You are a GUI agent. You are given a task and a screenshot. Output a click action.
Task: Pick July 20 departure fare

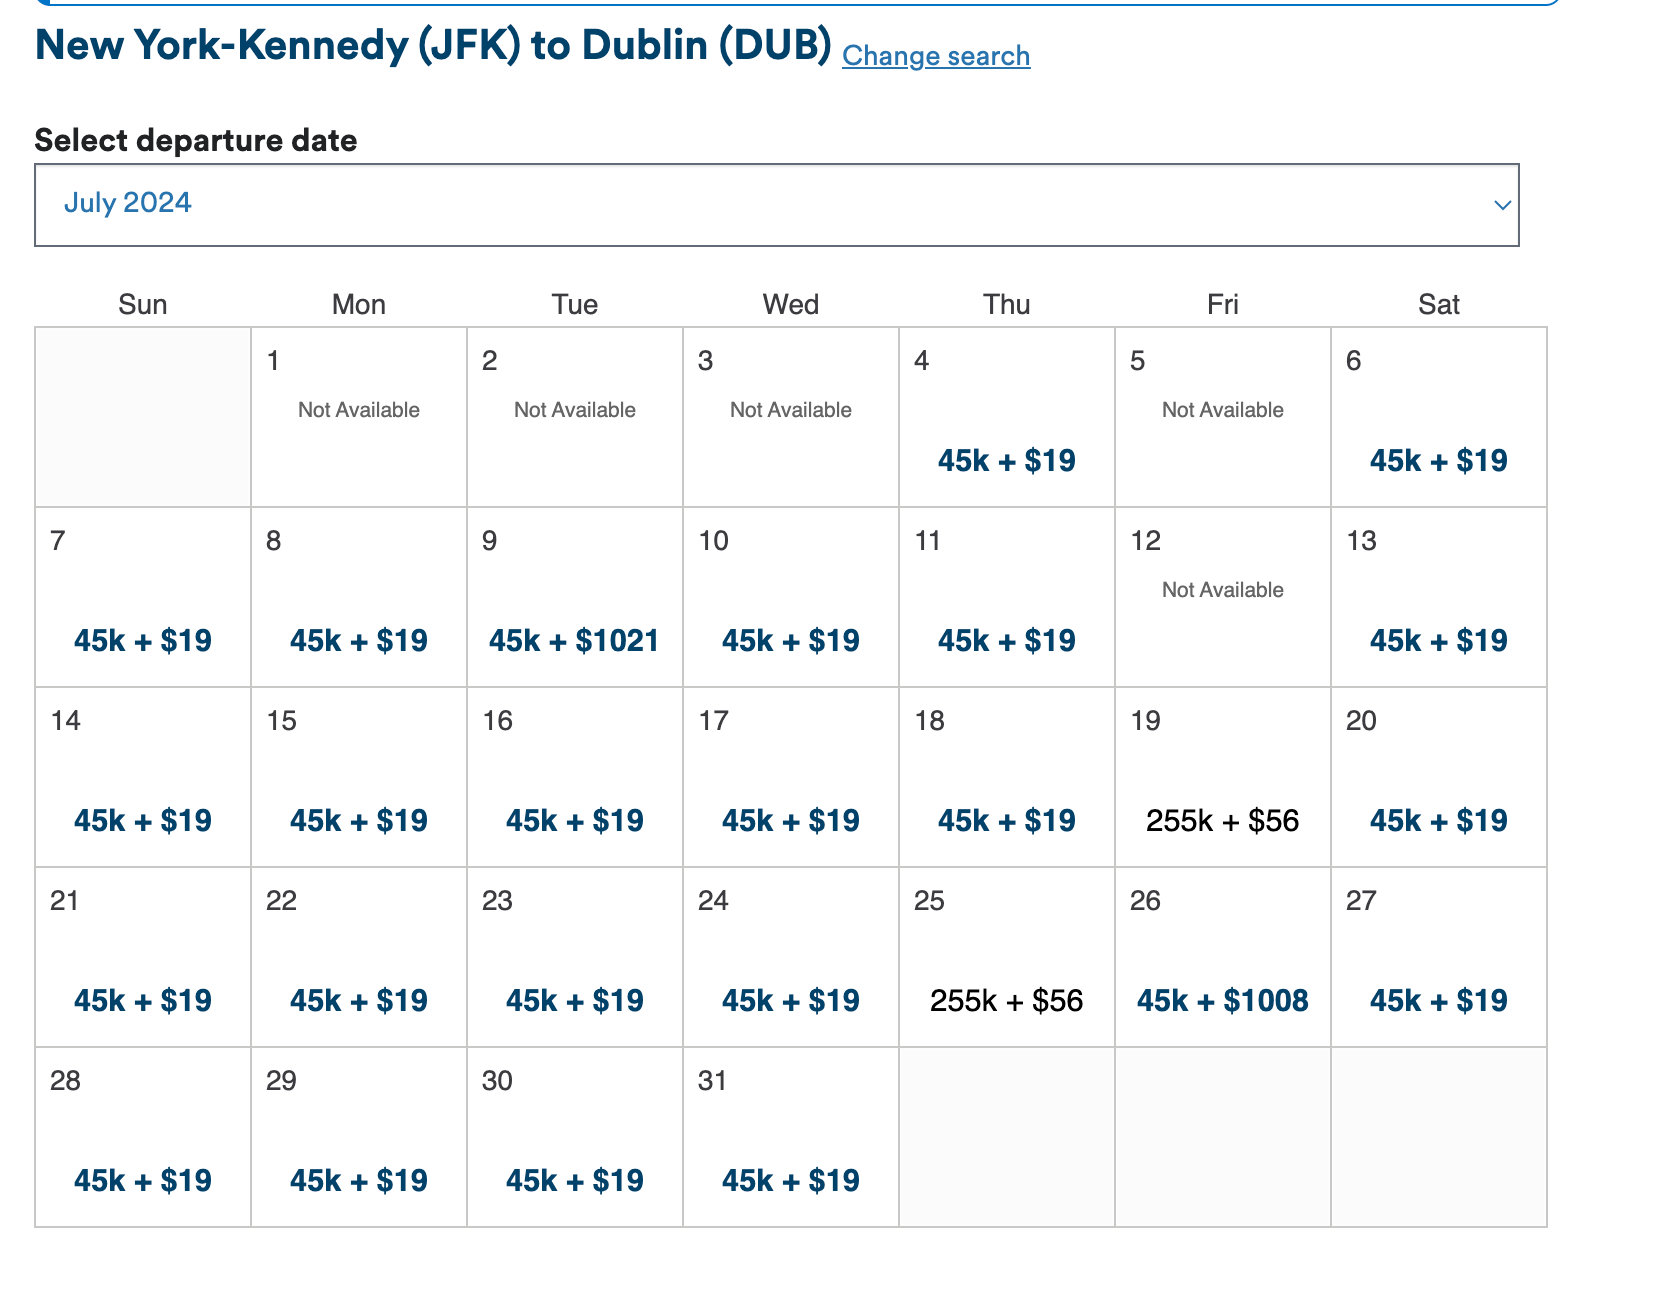(x=1438, y=820)
